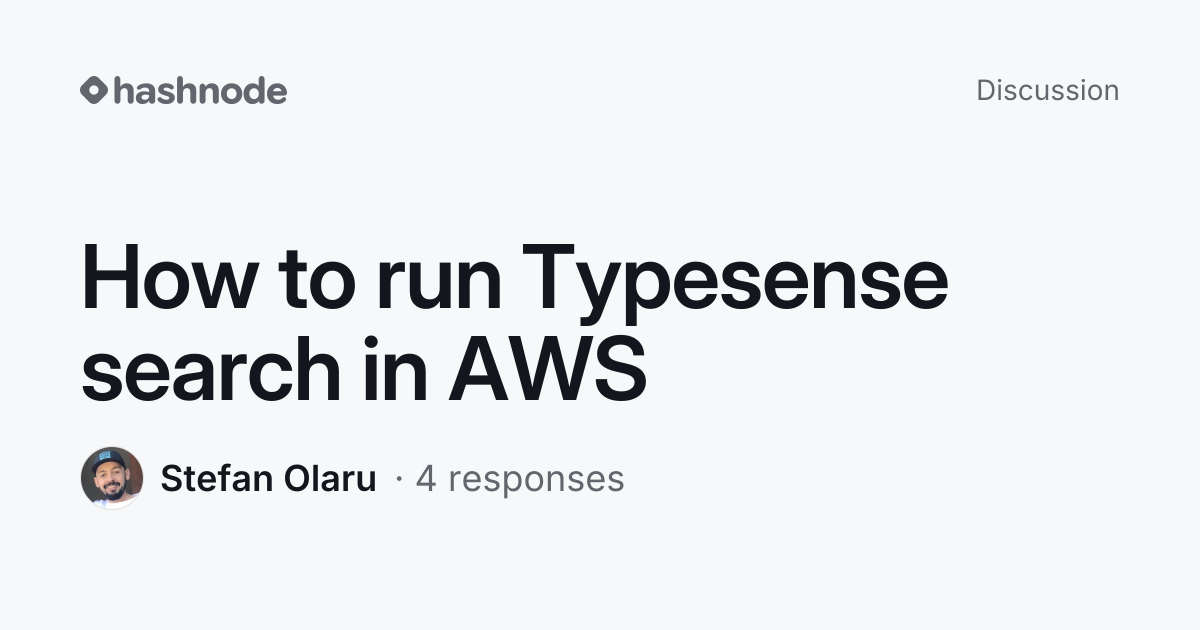Click the word 'in' before AWS

click(394, 370)
